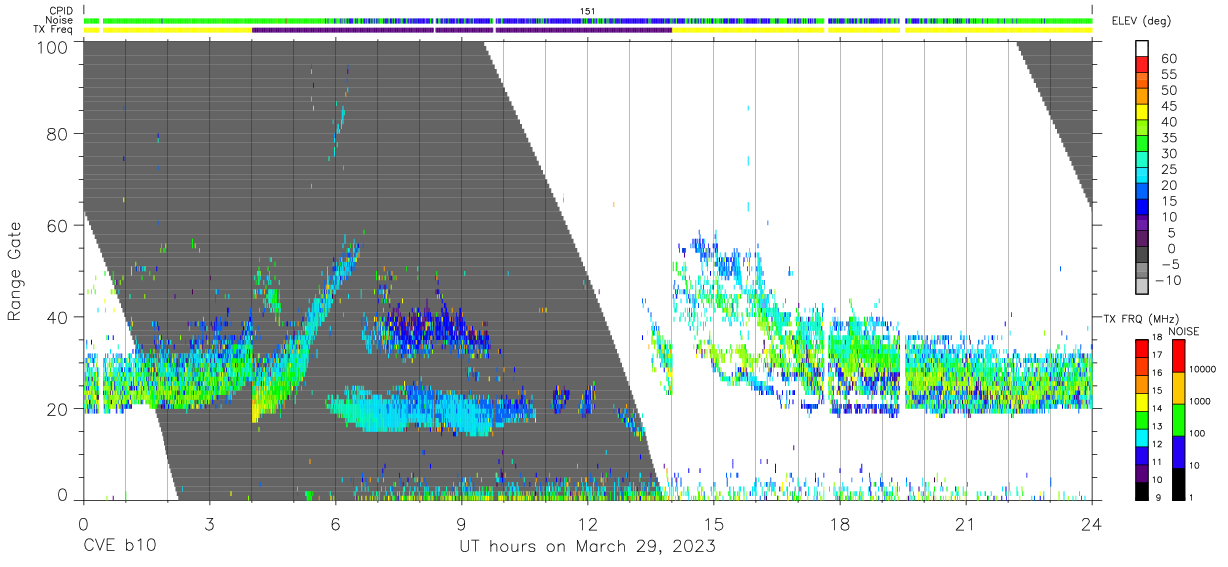The width and height of the screenshot is (1228, 567).
Task: Click the '3' tick on UT hours axis
Action: [209, 524]
